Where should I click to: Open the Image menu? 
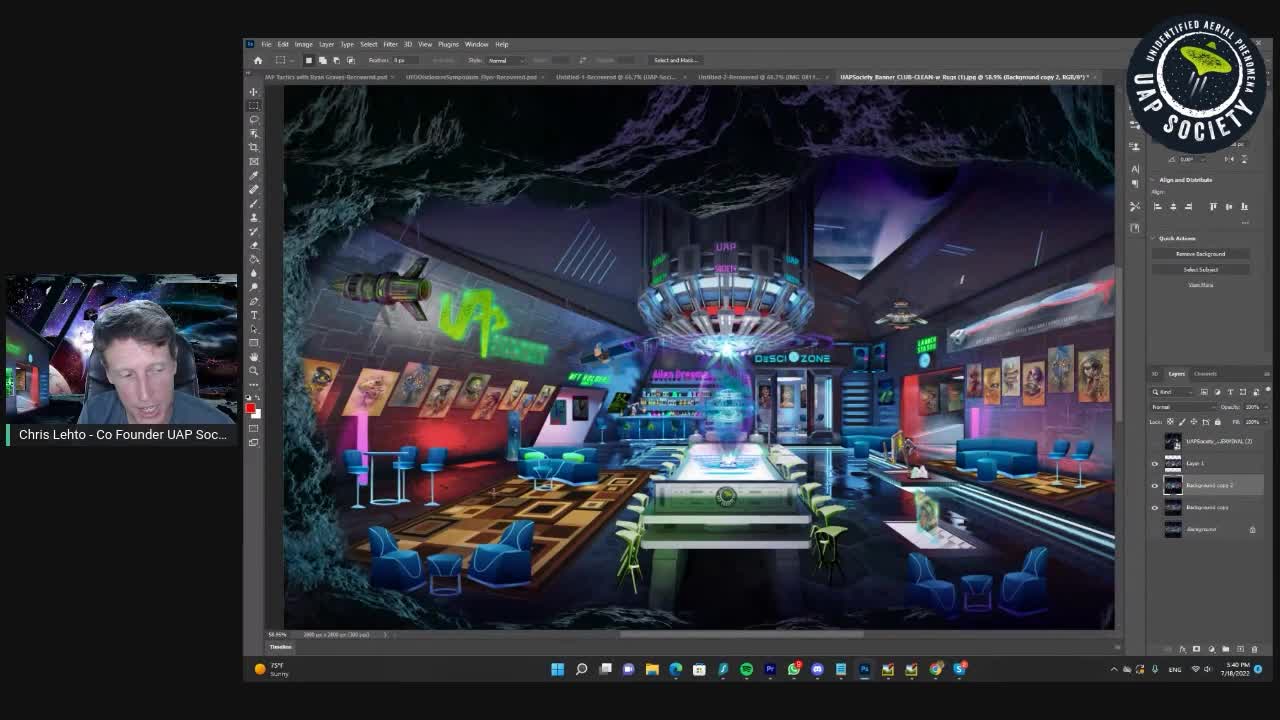(x=303, y=44)
